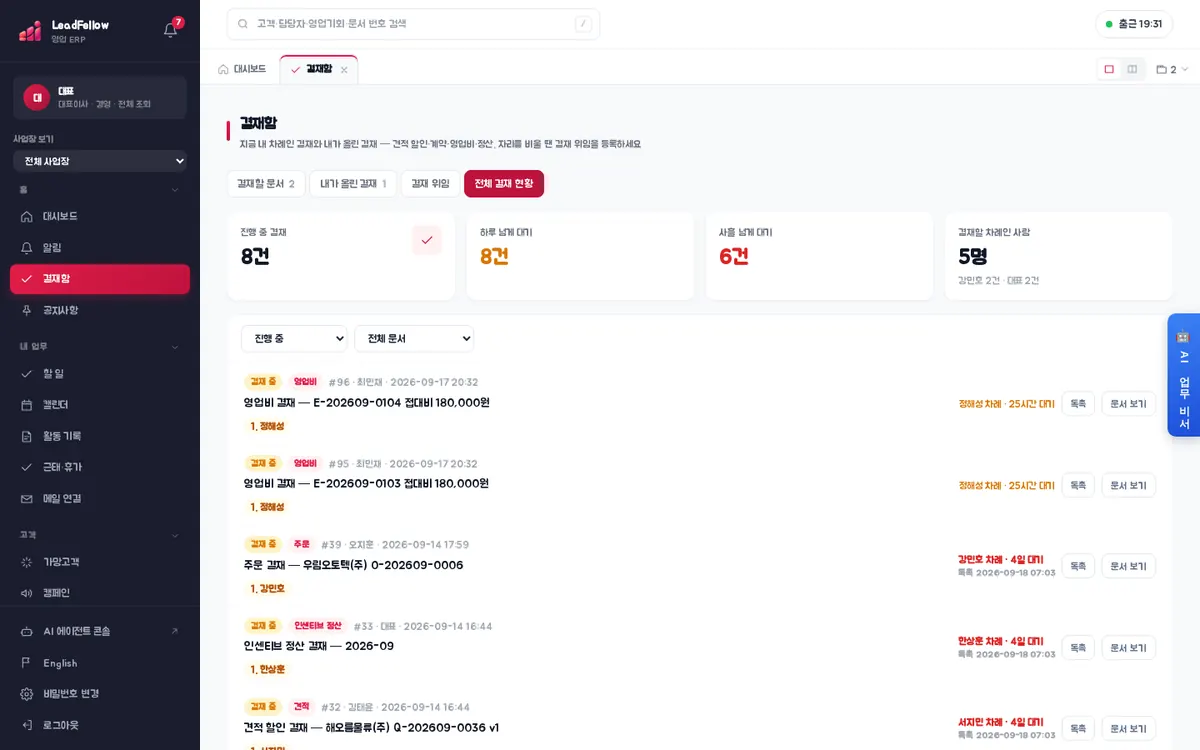Click the 대표 user avatar

click(x=36, y=97)
